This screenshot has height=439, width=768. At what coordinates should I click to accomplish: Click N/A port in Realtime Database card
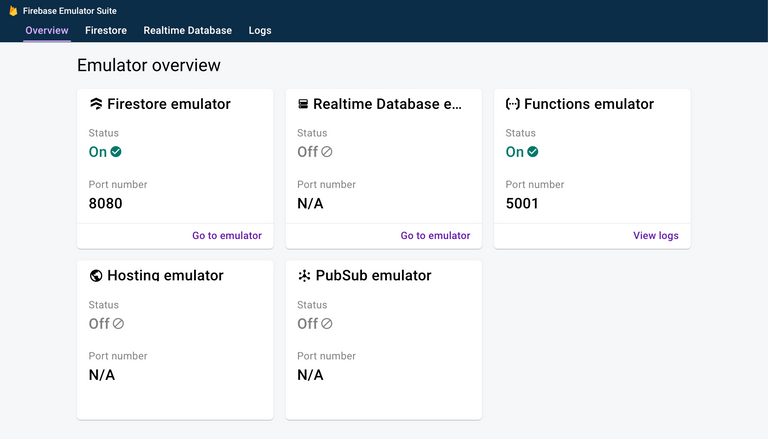point(311,203)
